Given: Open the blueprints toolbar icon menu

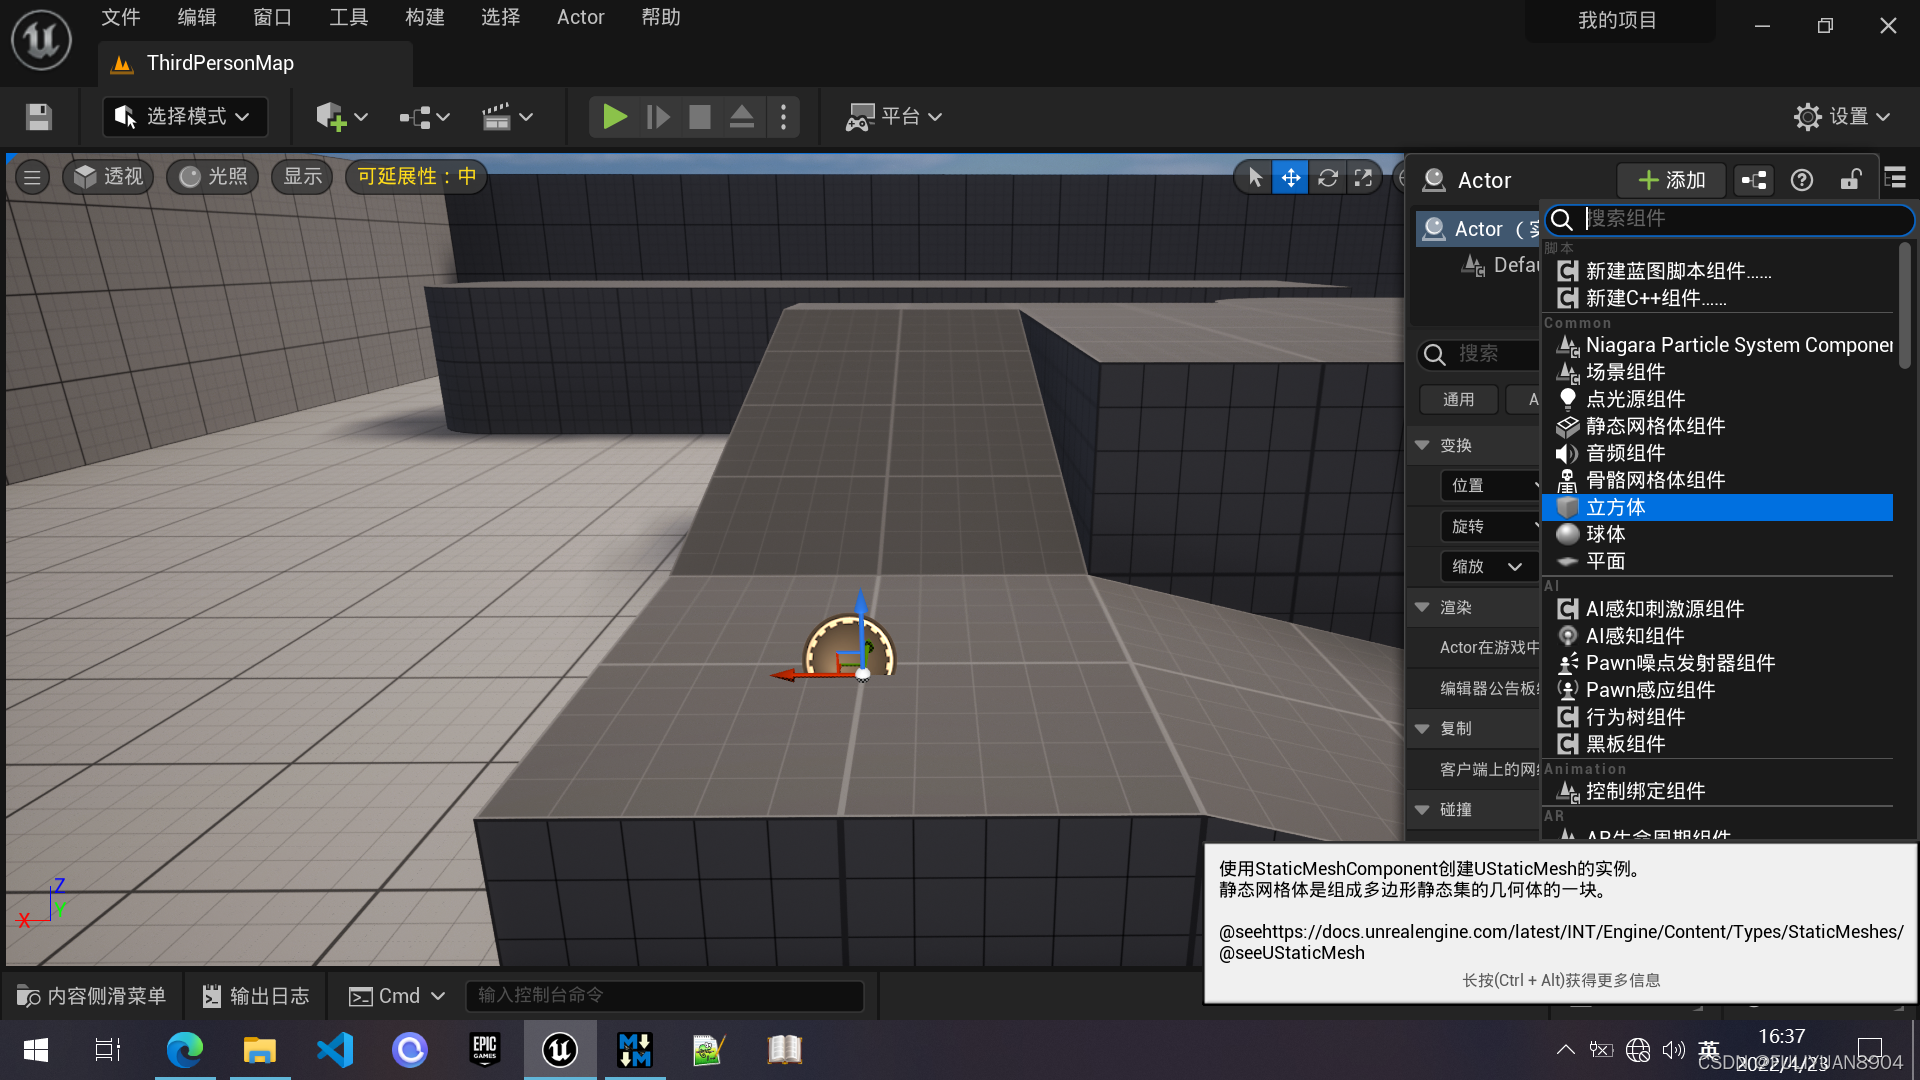Looking at the screenshot, I should tap(425, 117).
